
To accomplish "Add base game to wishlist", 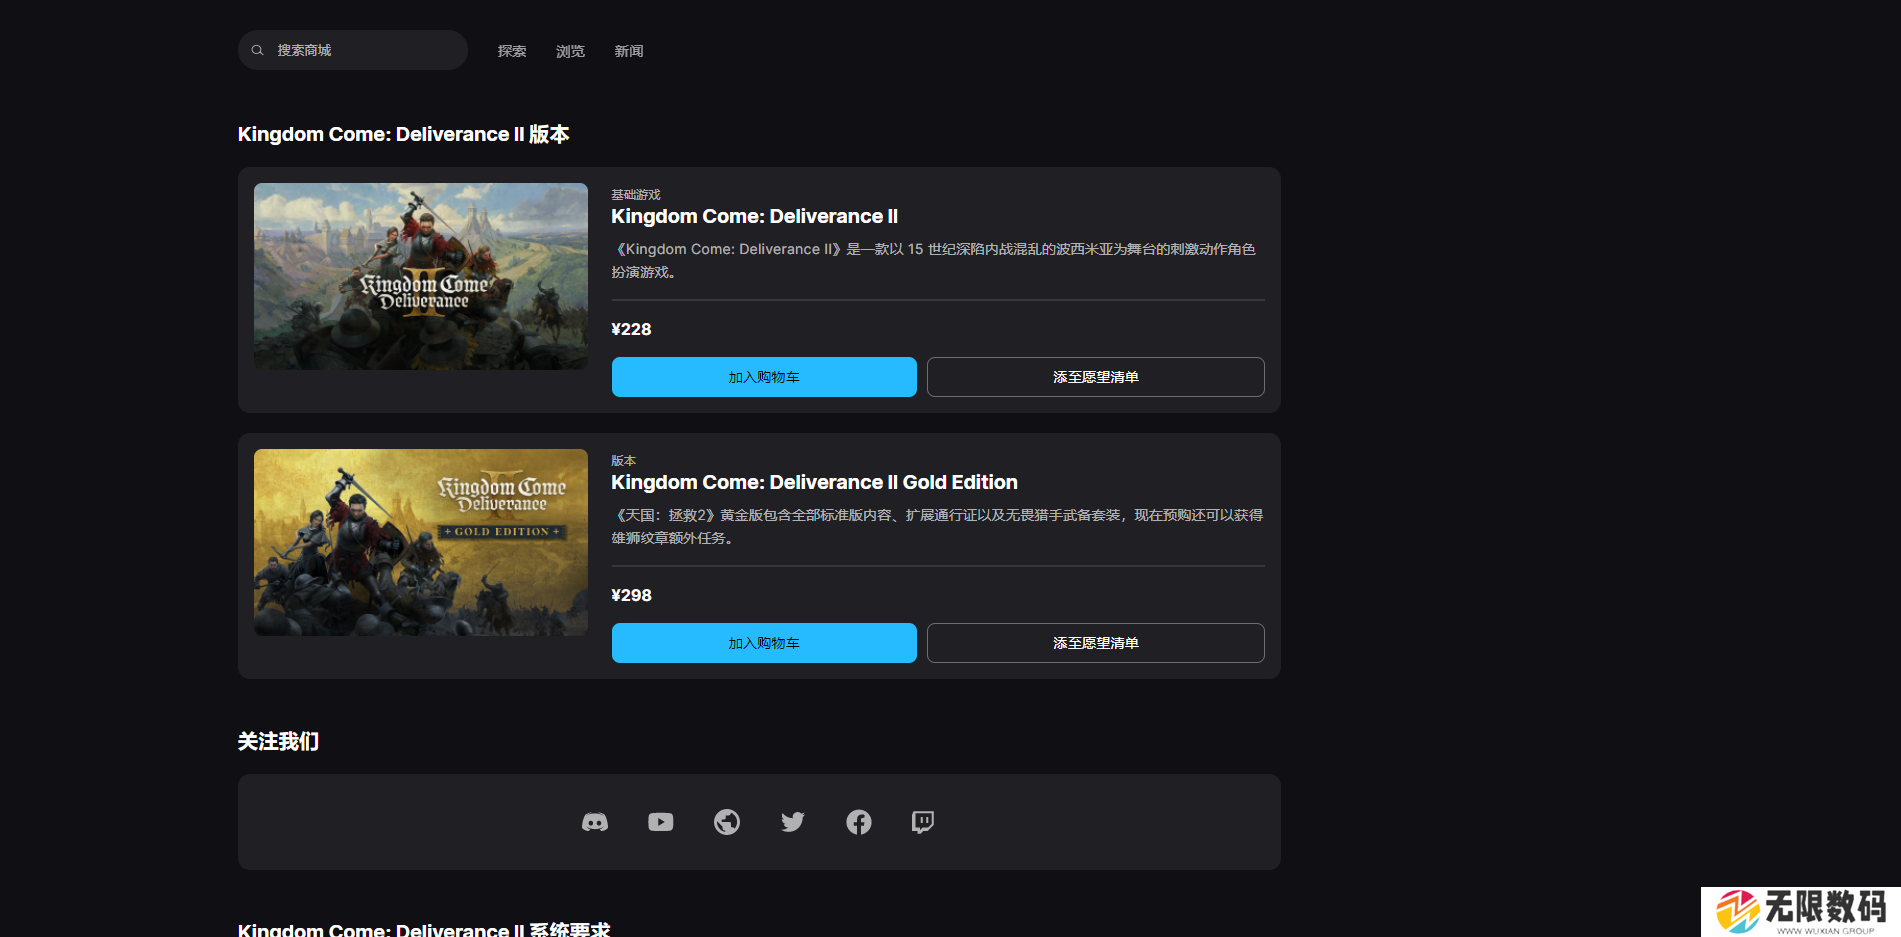I will pyautogui.click(x=1095, y=377).
